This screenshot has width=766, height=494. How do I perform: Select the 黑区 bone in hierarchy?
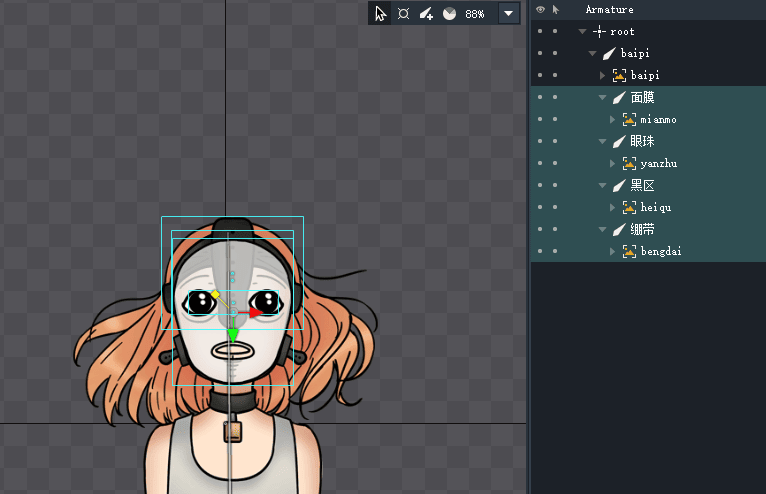coord(642,186)
